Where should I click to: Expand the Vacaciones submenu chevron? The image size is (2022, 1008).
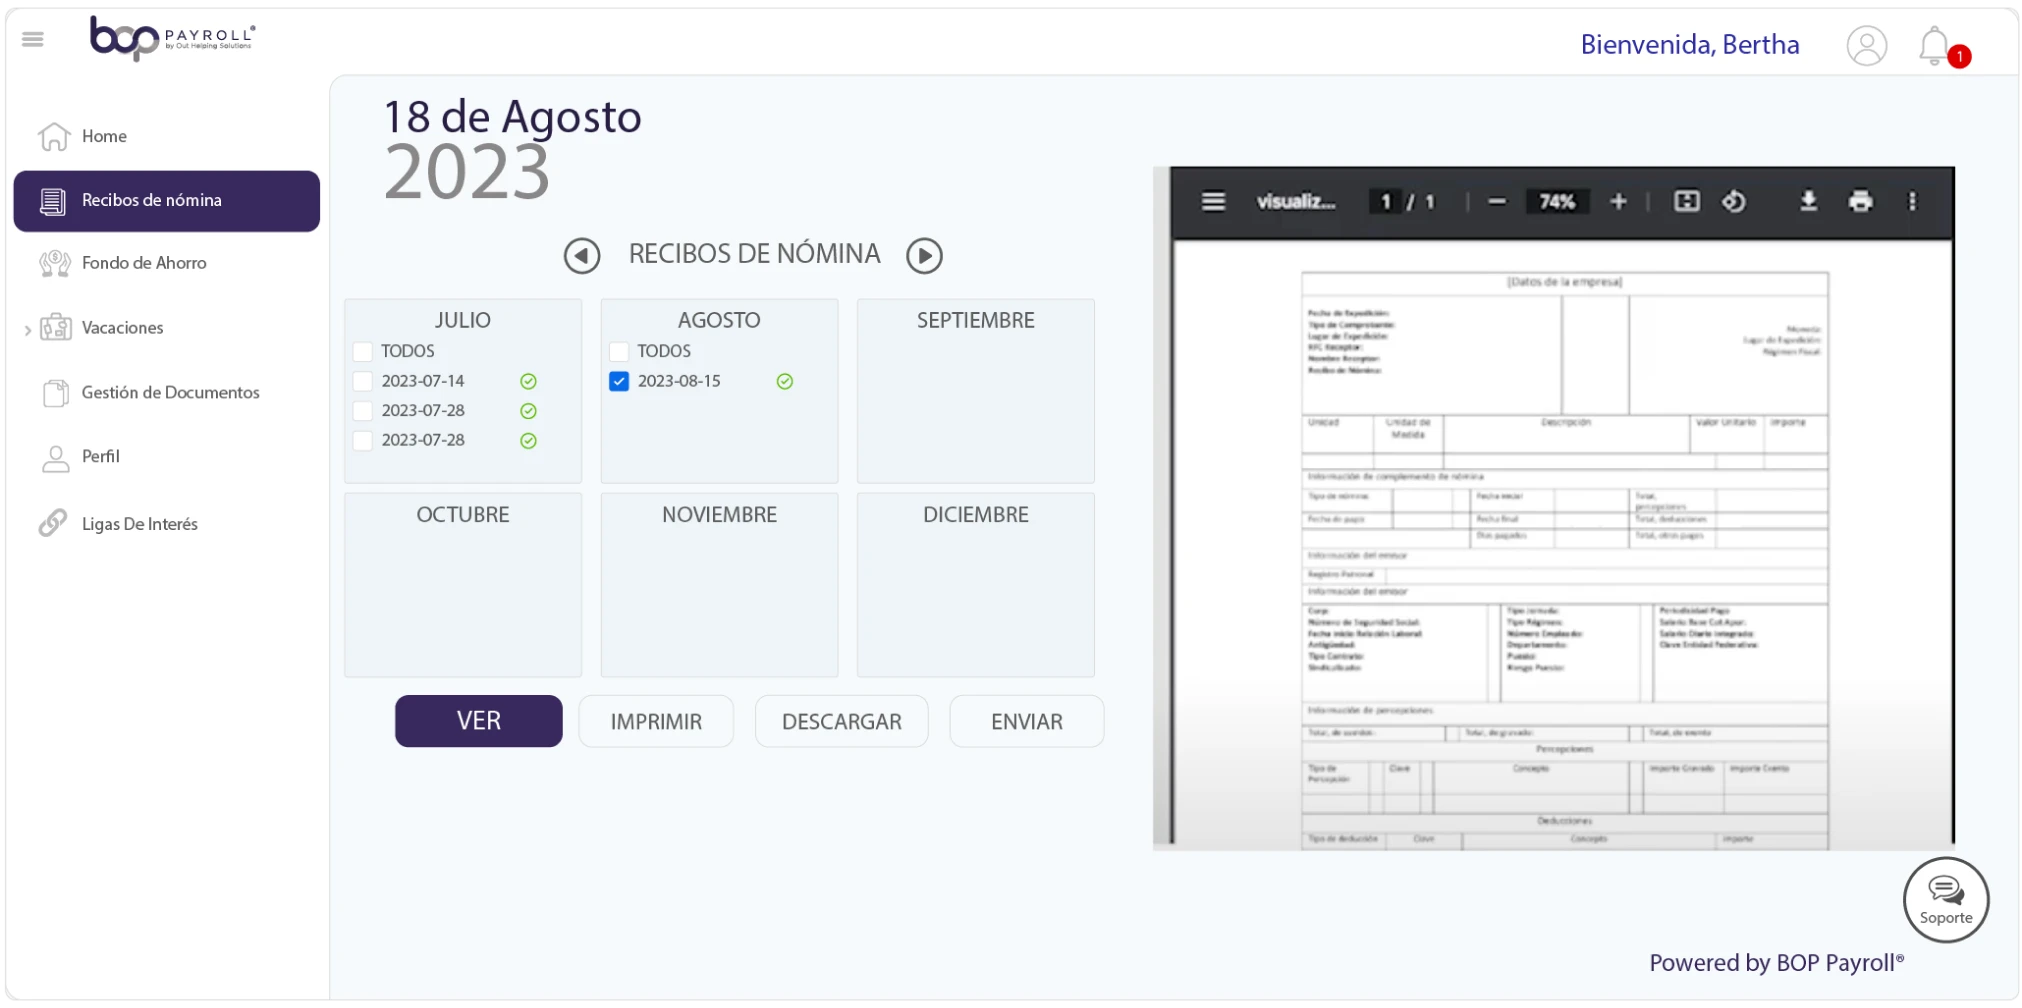coord(27,329)
